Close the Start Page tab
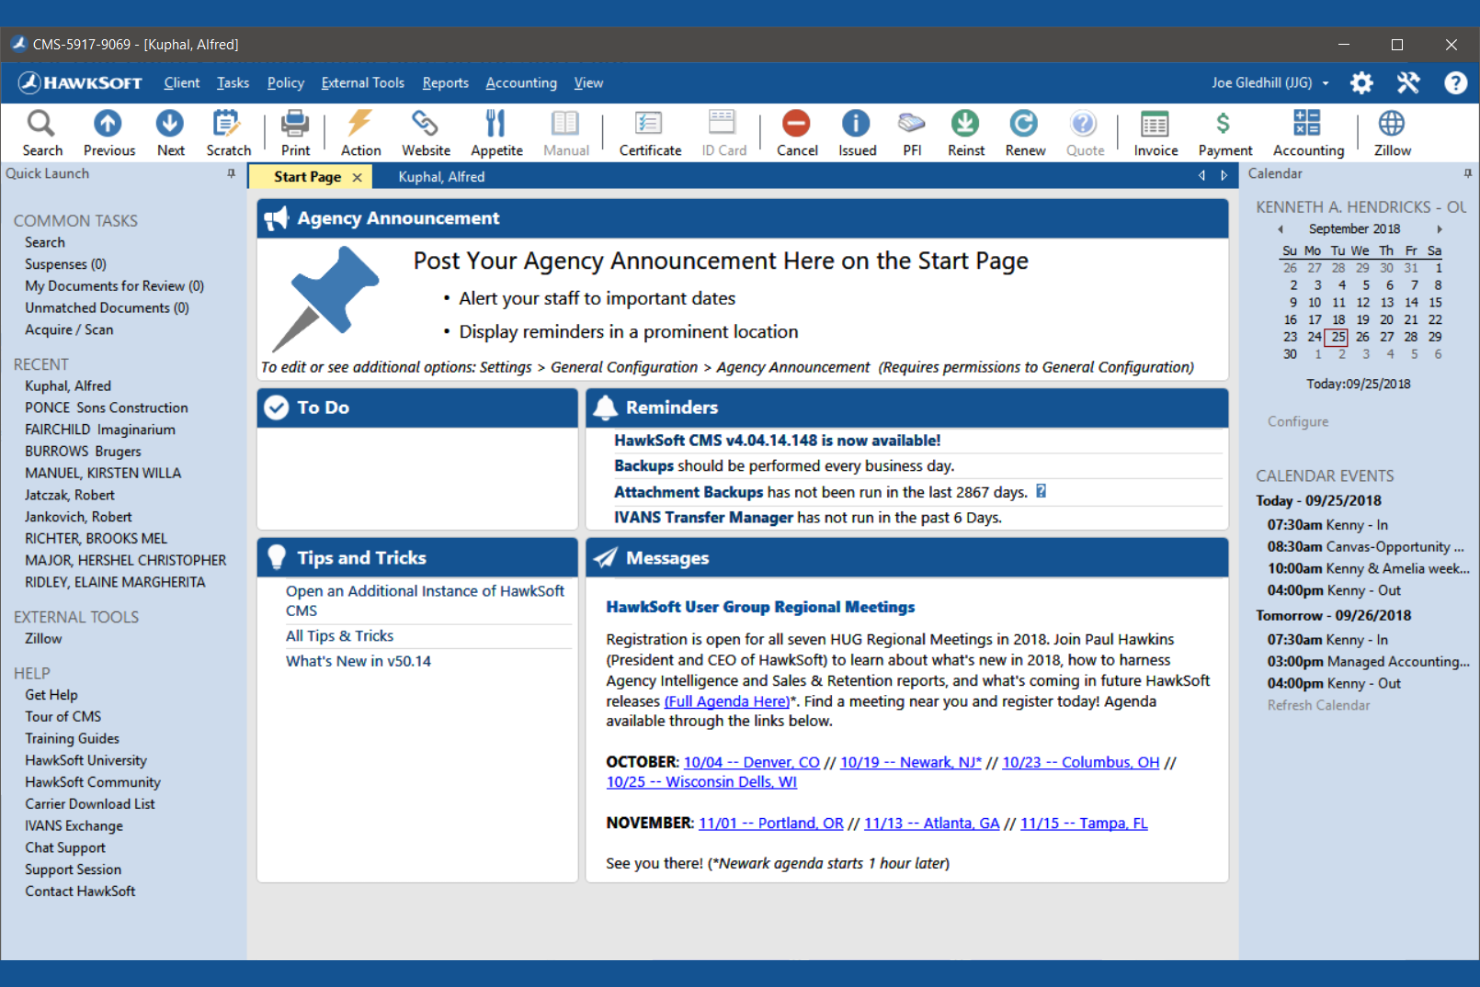The image size is (1480, 987). click(357, 177)
